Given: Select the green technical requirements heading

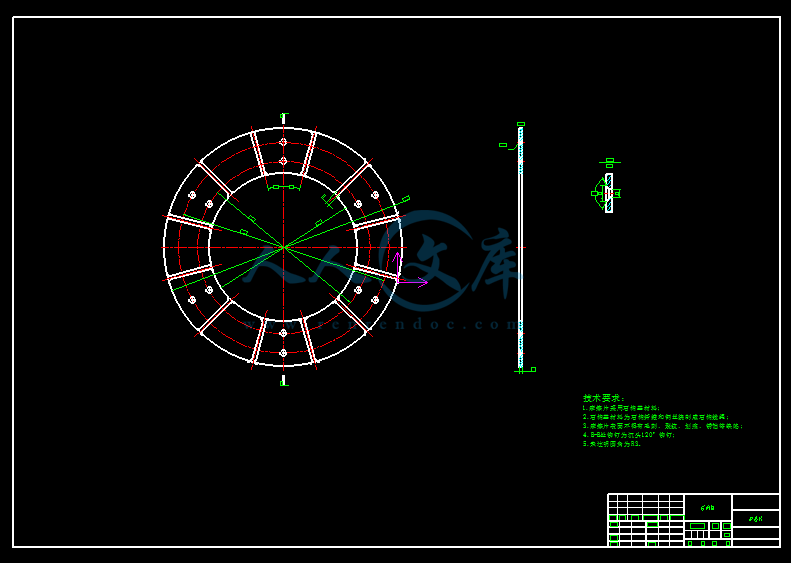Looking at the screenshot, I should click(604, 398).
